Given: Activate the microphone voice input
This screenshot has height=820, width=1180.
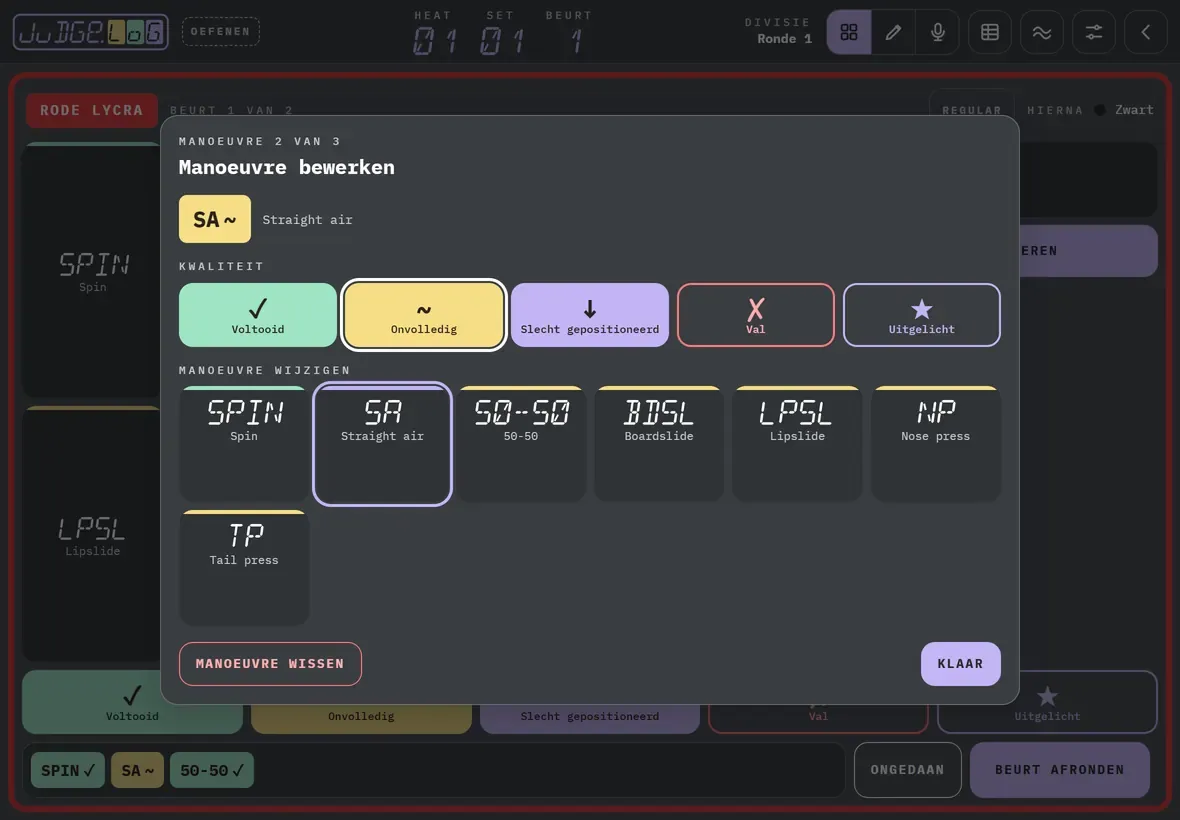Looking at the screenshot, I should pos(938,32).
